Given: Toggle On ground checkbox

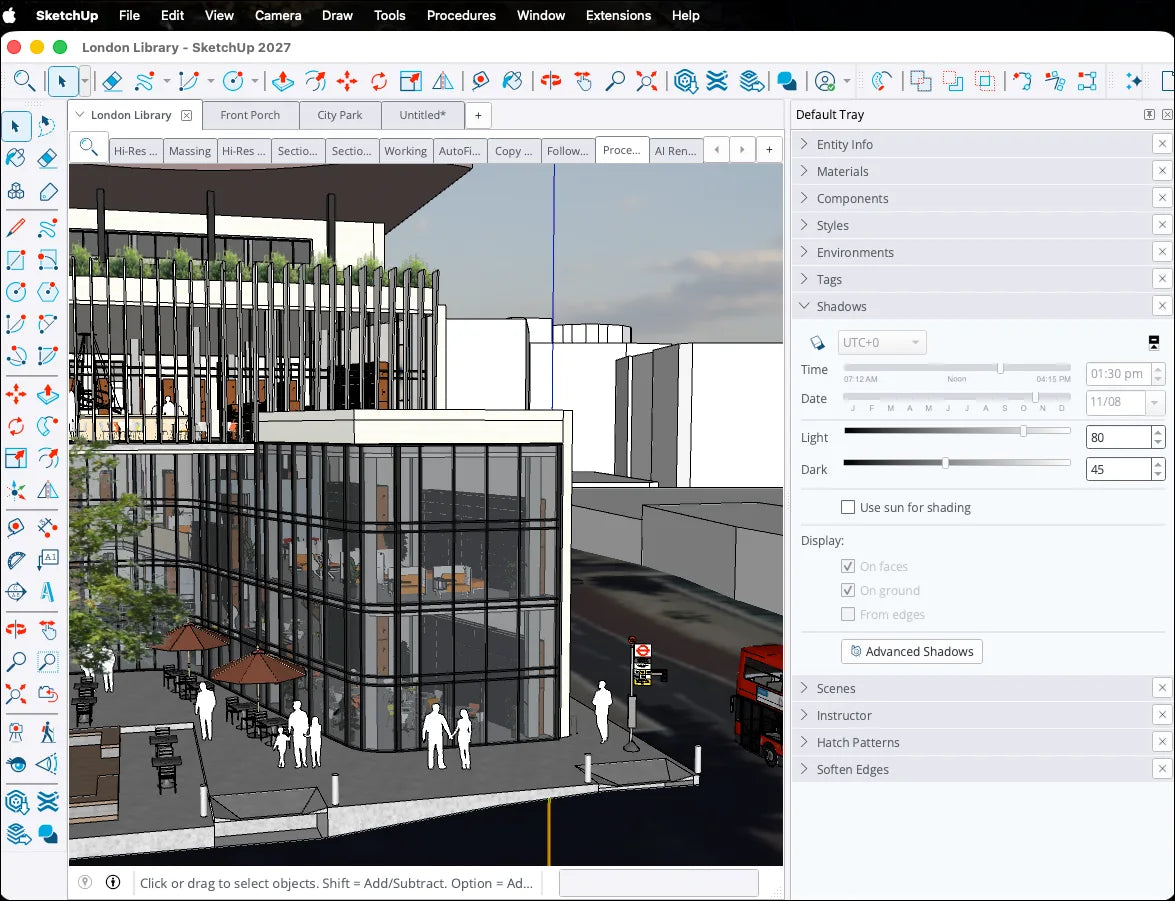Looking at the screenshot, I should pyautogui.click(x=848, y=590).
